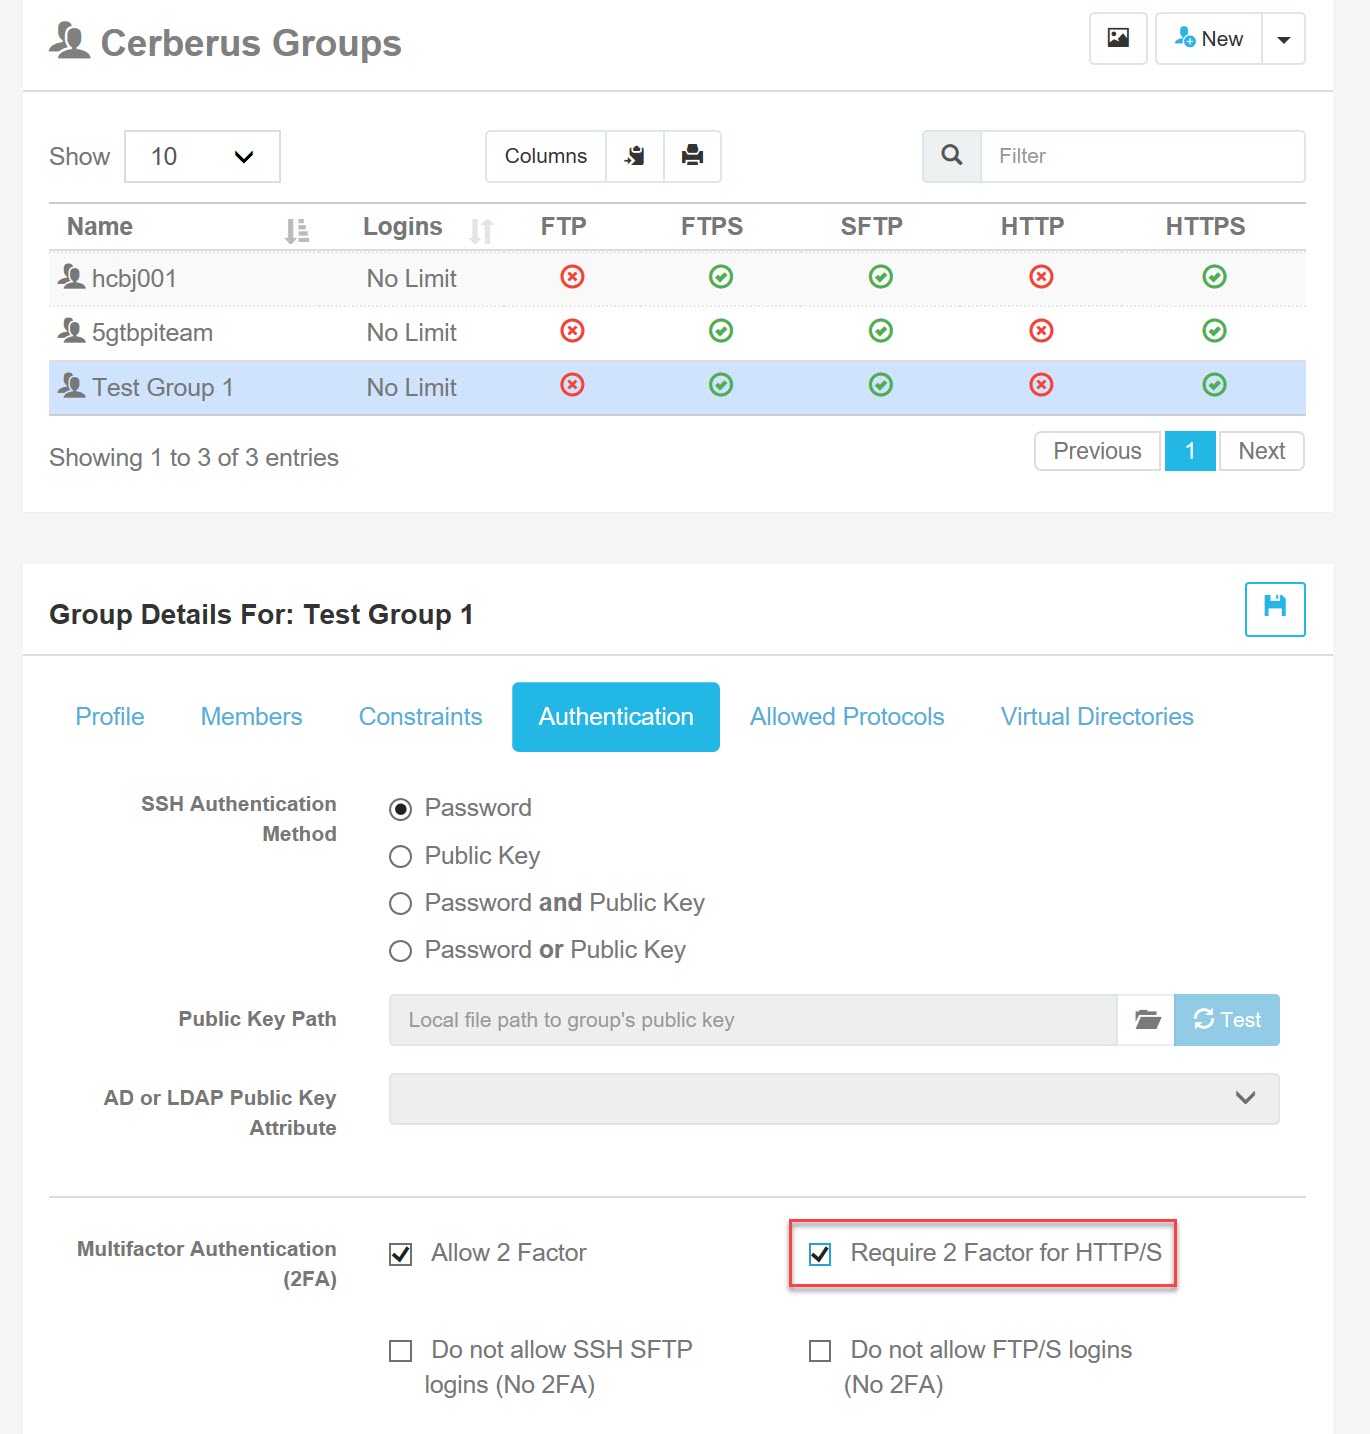The image size is (1370, 1434).
Task: Select Password SSH authentication radio
Action: point(400,809)
